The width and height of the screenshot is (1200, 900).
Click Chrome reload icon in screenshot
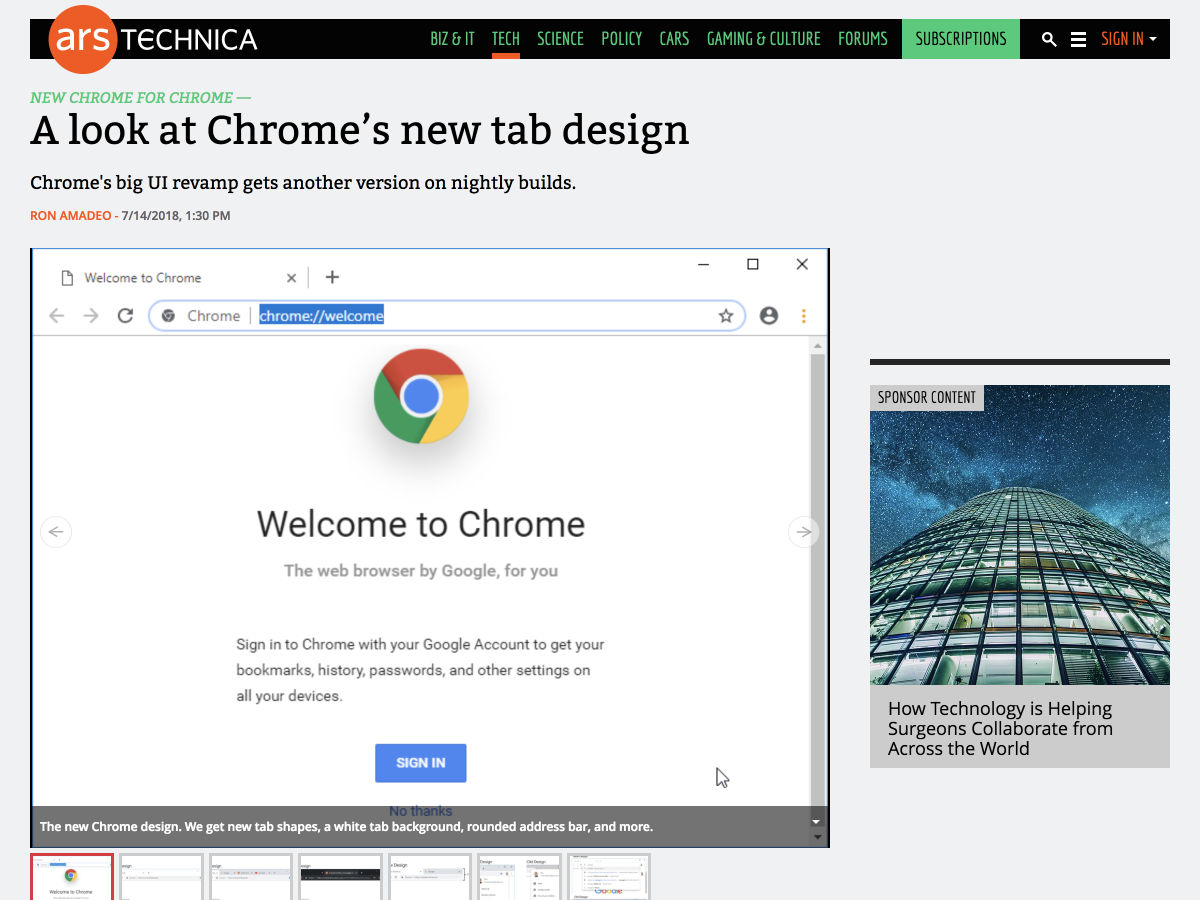[x=125, y=316]
